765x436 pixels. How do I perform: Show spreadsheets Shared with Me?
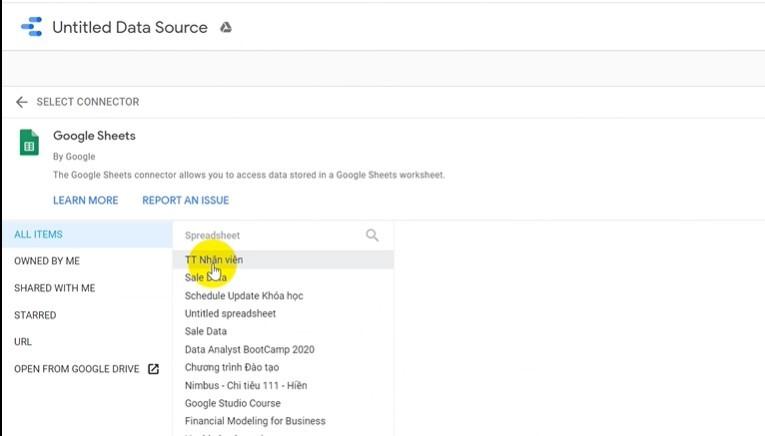(55, 288)
